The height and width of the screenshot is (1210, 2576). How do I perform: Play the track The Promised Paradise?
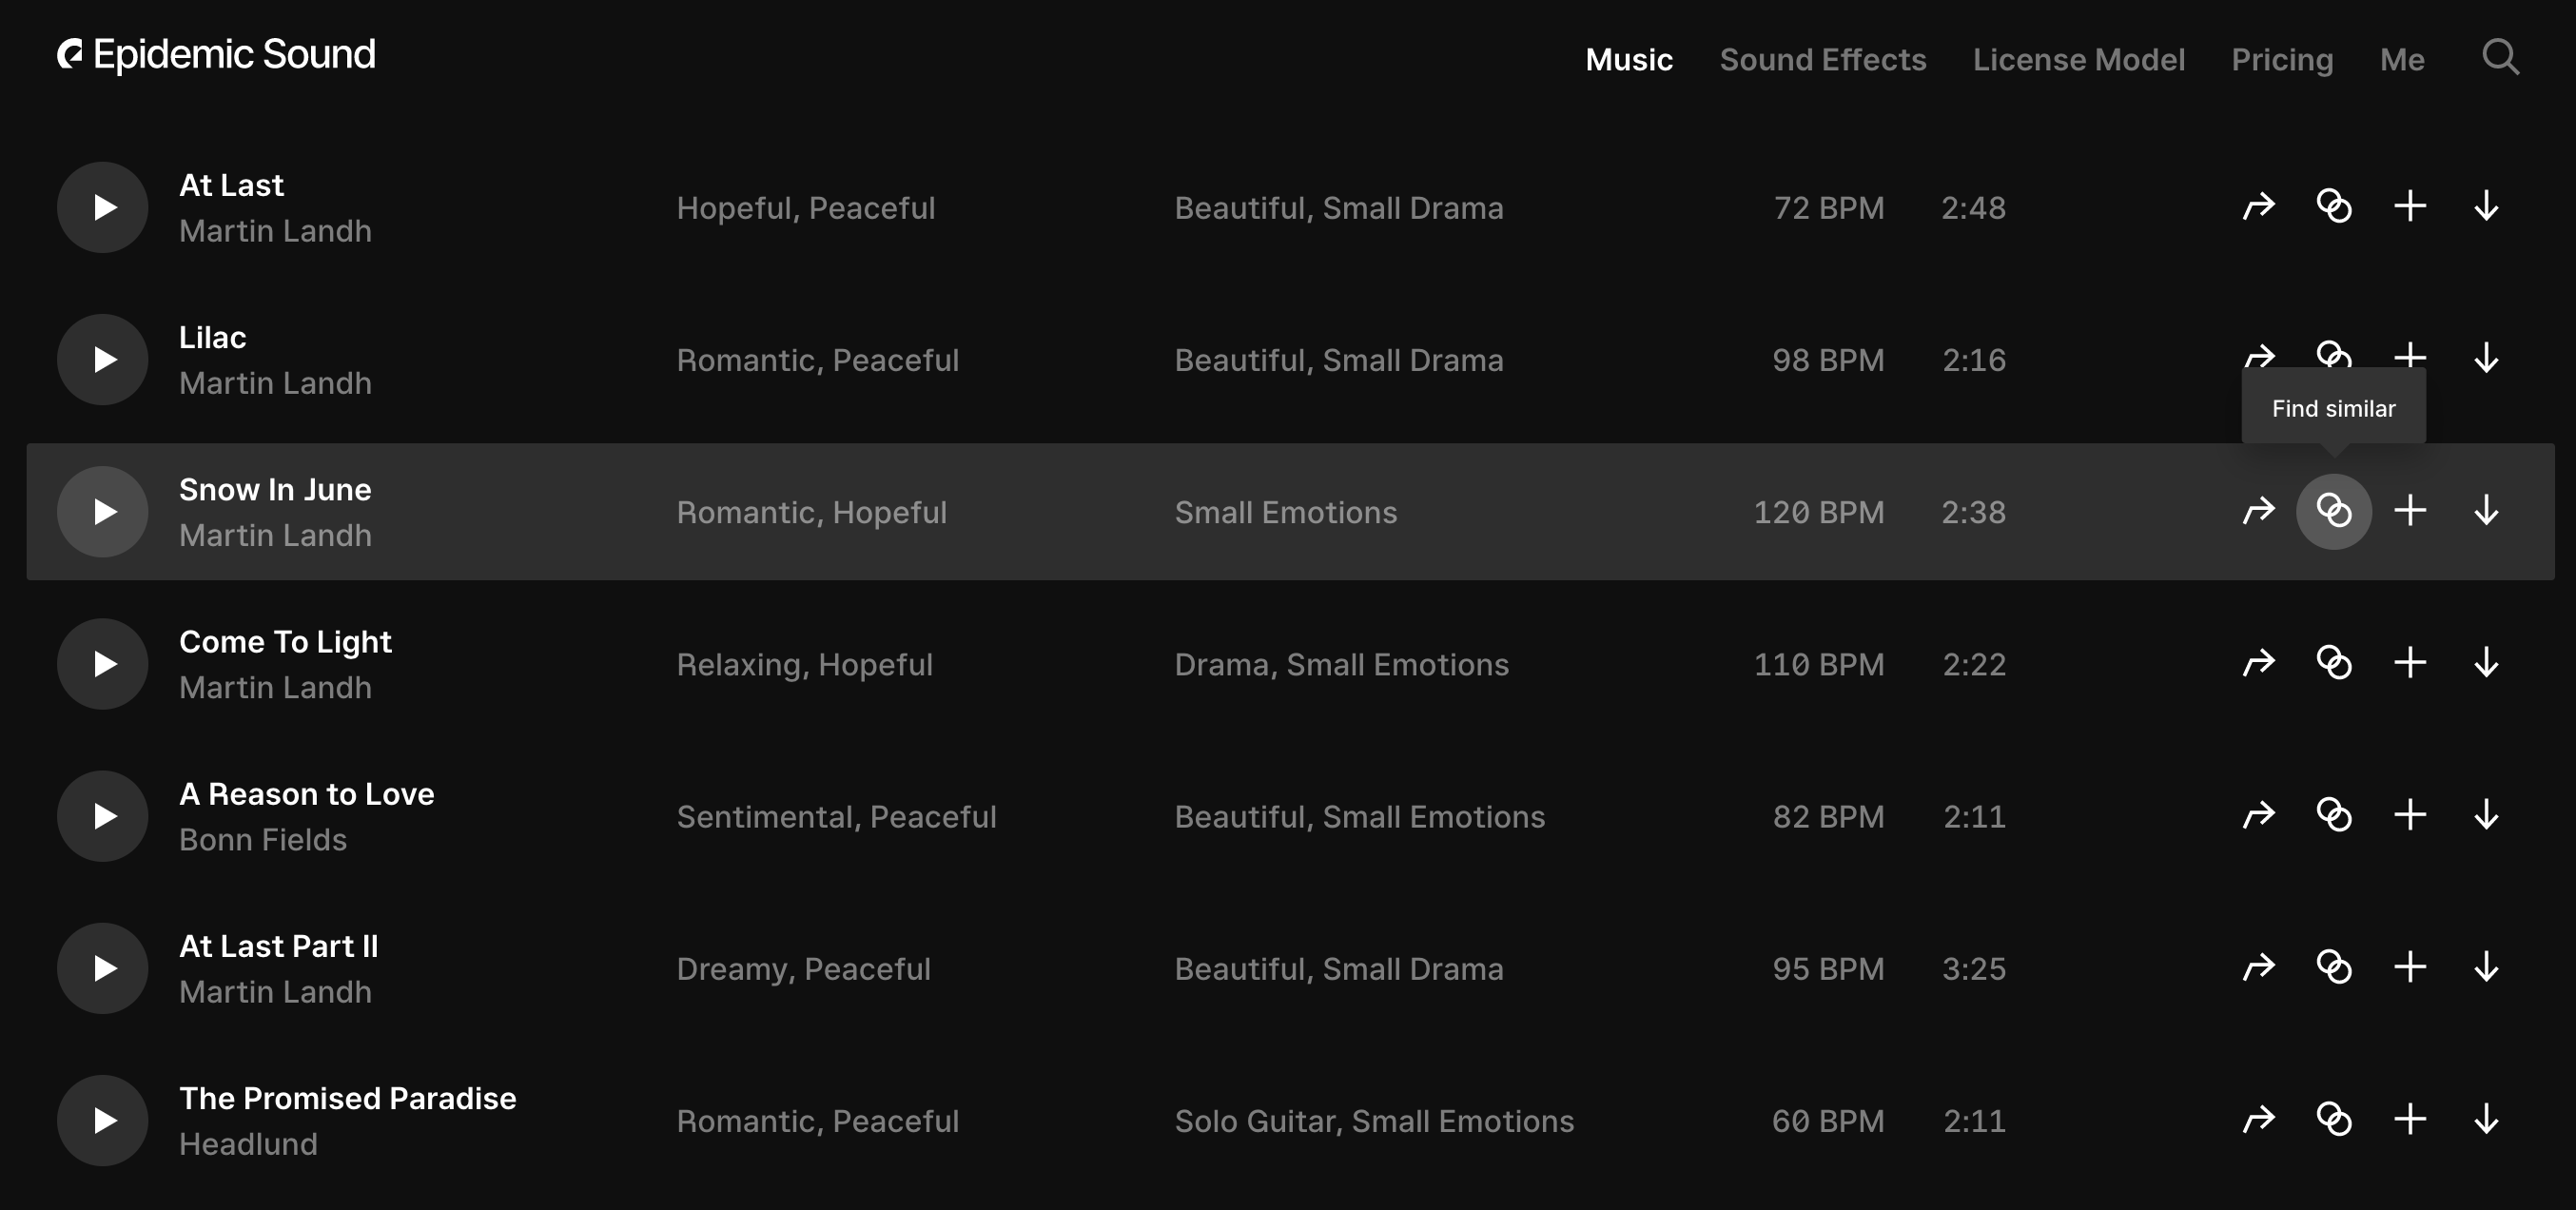(x=103, y=1119)
